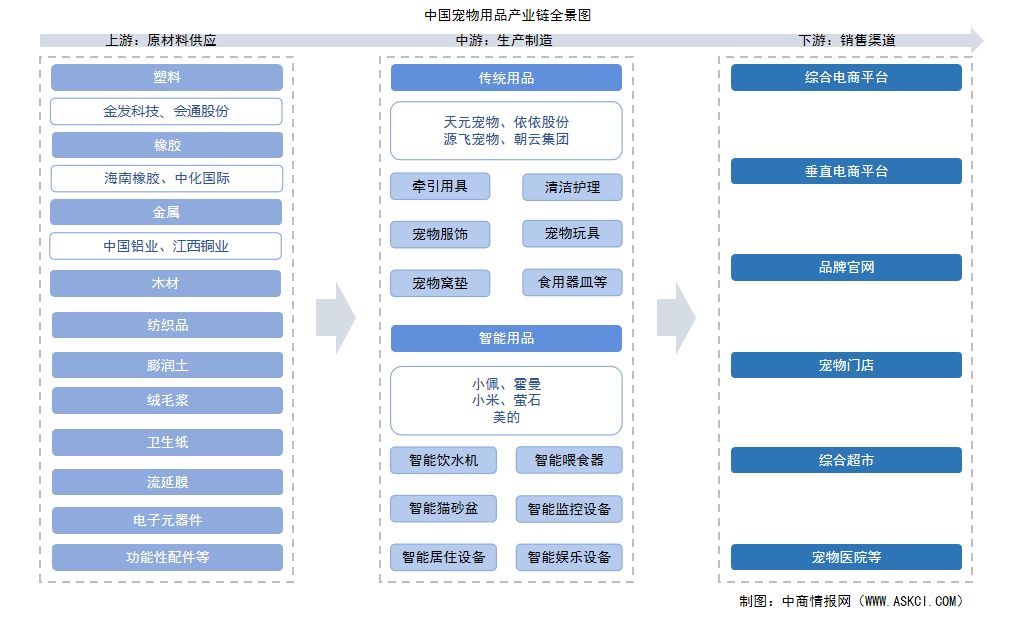Click the 上游：原材料供应 heading
The width and height of the screenshot is (1012, 618).
pos(161,40)
